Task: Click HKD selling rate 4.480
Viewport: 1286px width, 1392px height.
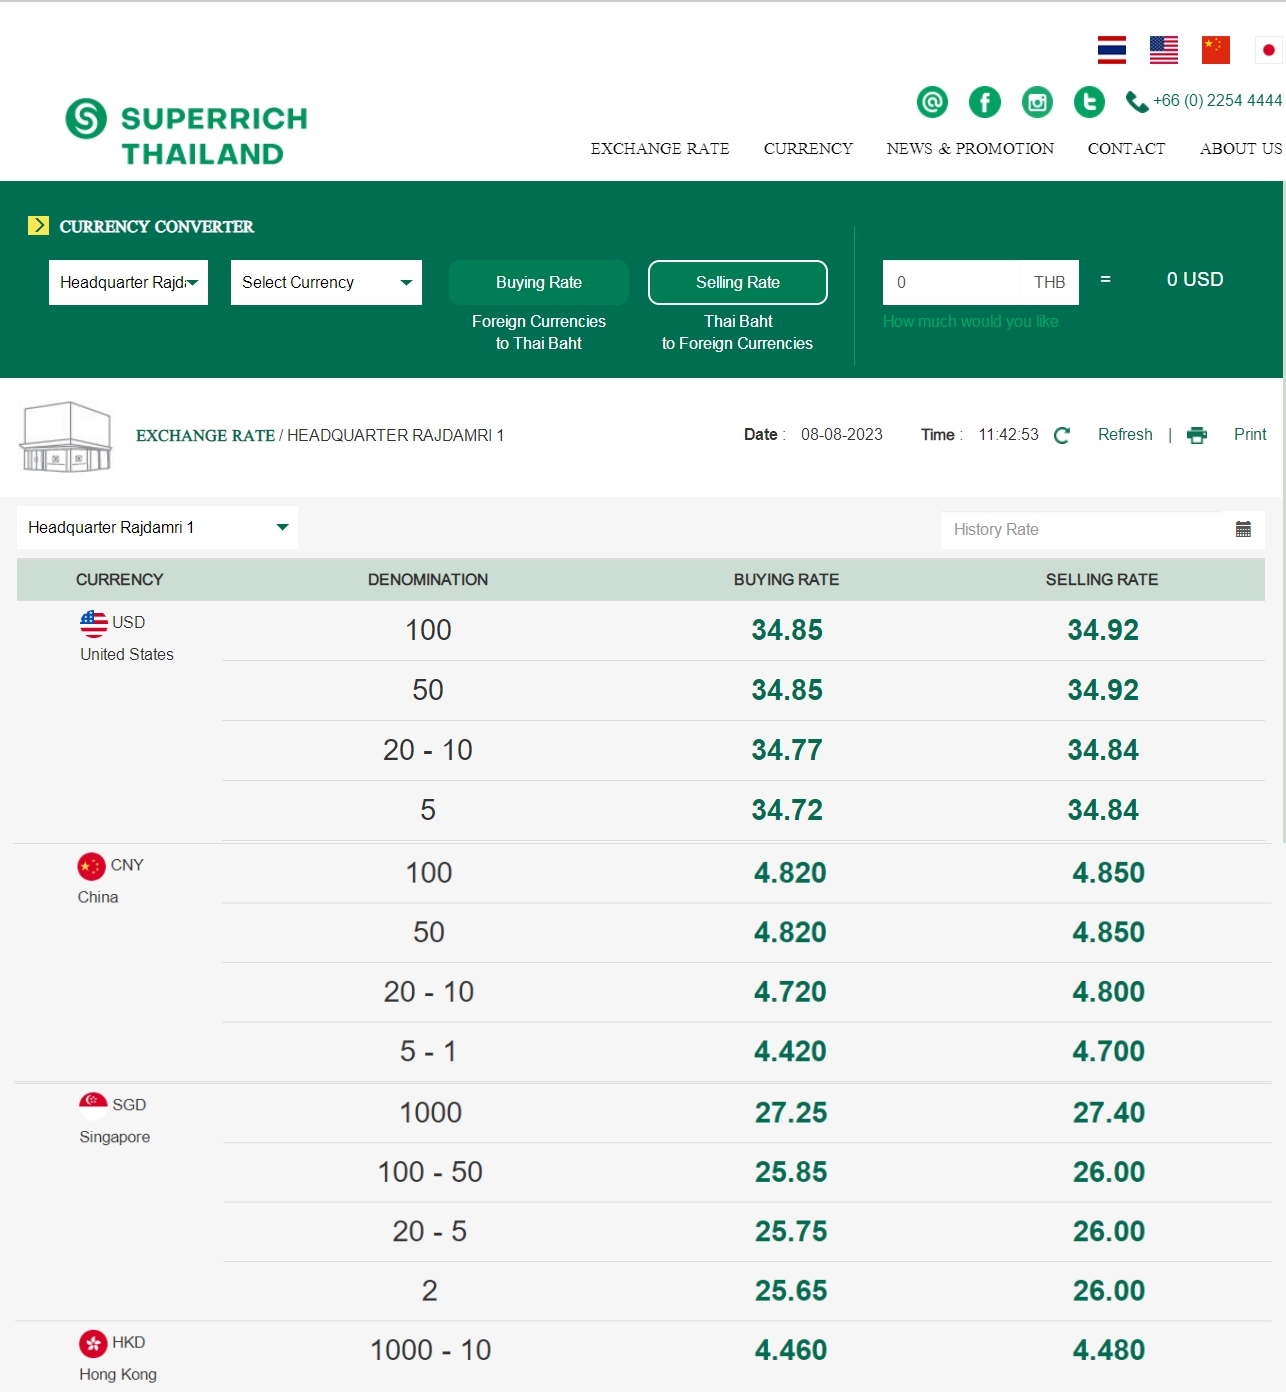Action: tap(1108, 1350)
